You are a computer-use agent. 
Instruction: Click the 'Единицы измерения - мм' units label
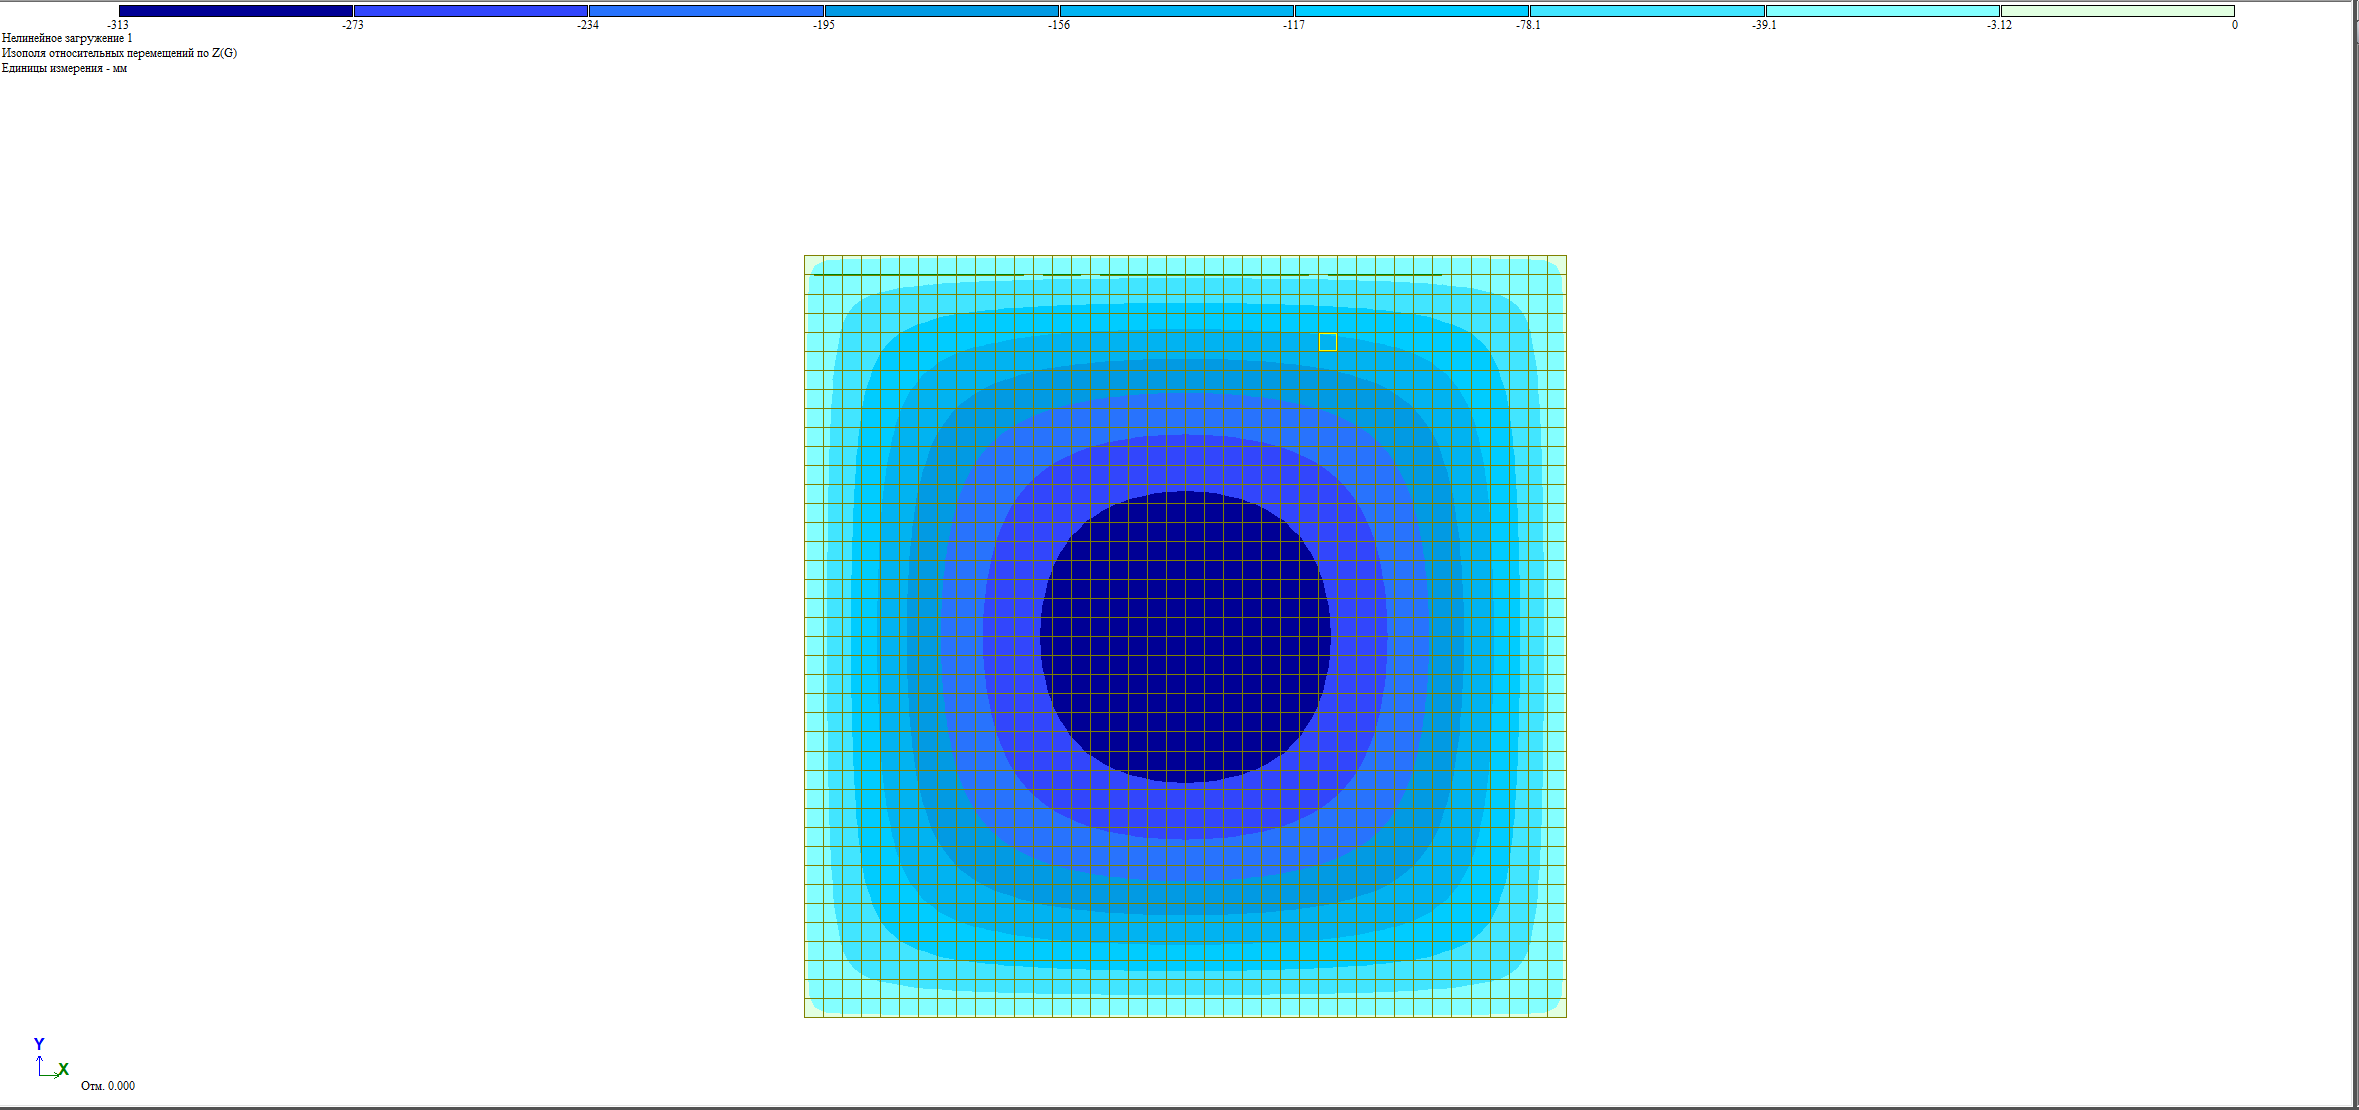tap(64, 68)
